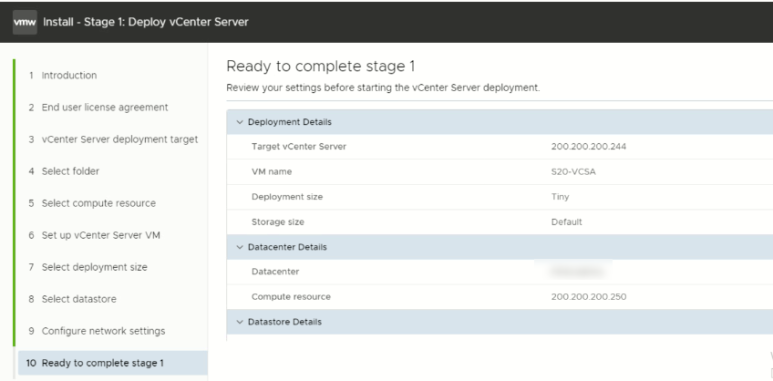Image resolution: width=773 pixels, height=381 pixels.
Task: Click the VM name label
Action: (x=272, y=172)
